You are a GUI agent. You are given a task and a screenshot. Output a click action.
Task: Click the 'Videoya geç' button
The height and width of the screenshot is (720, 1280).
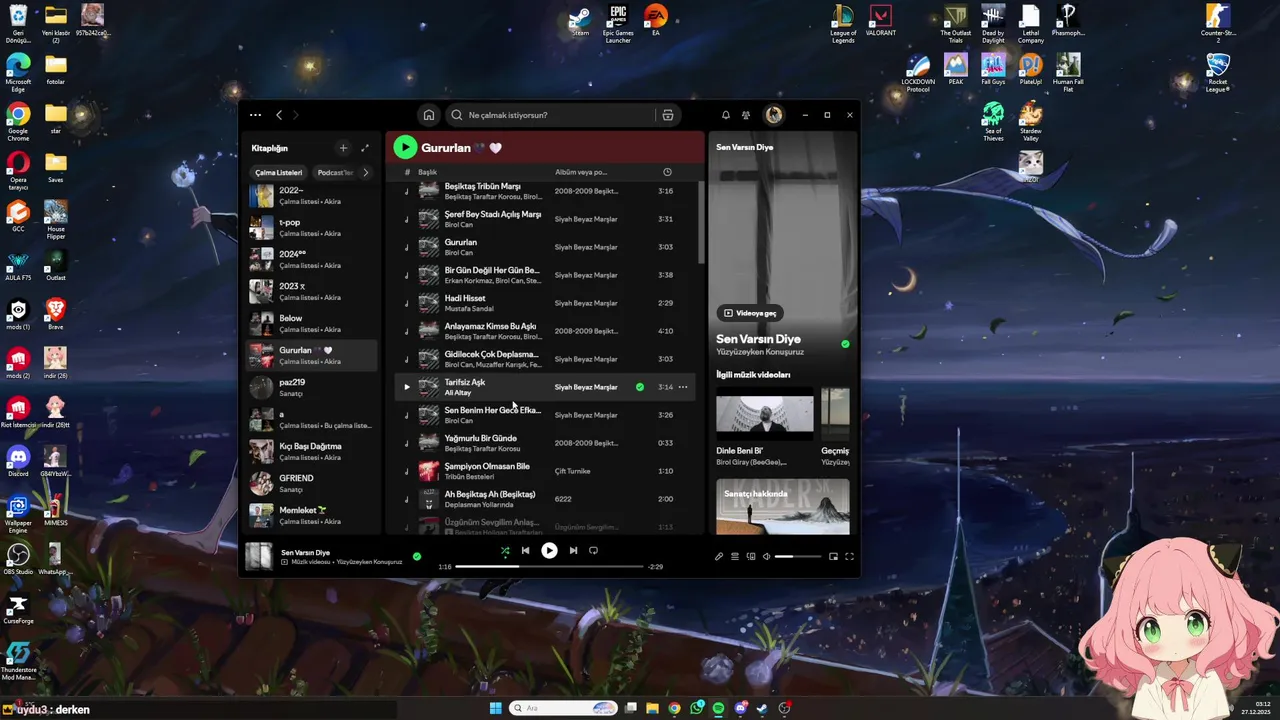click(x=750, y=313)
